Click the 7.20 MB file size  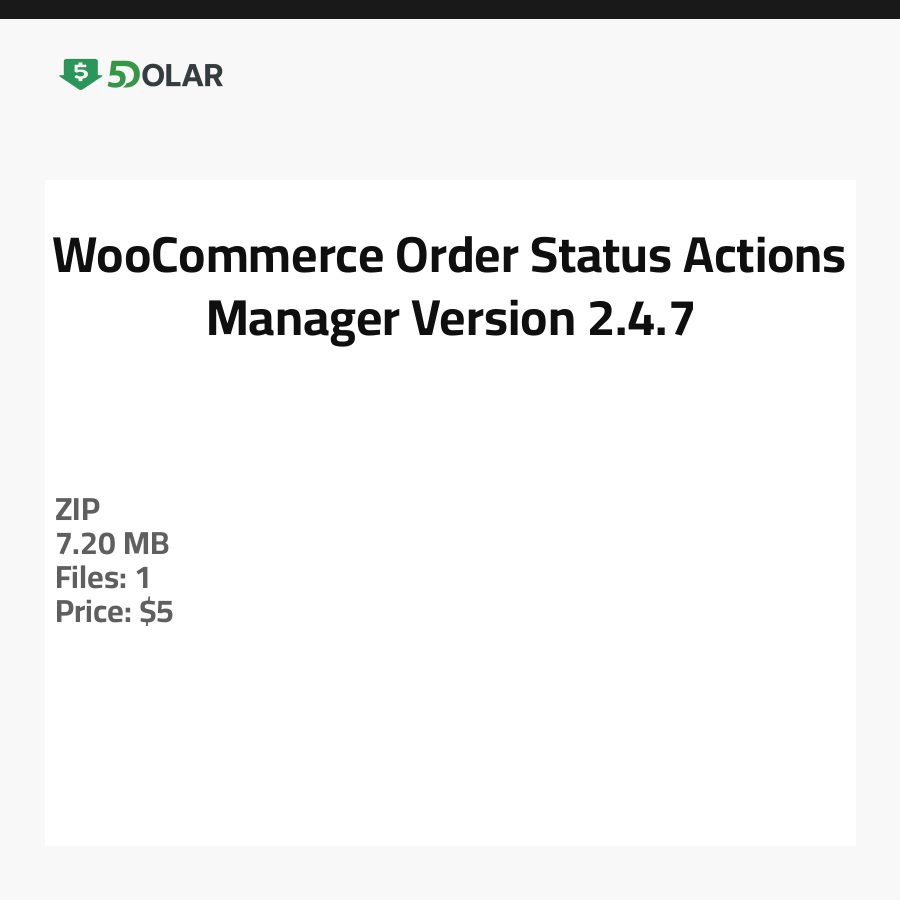point(112,545)
